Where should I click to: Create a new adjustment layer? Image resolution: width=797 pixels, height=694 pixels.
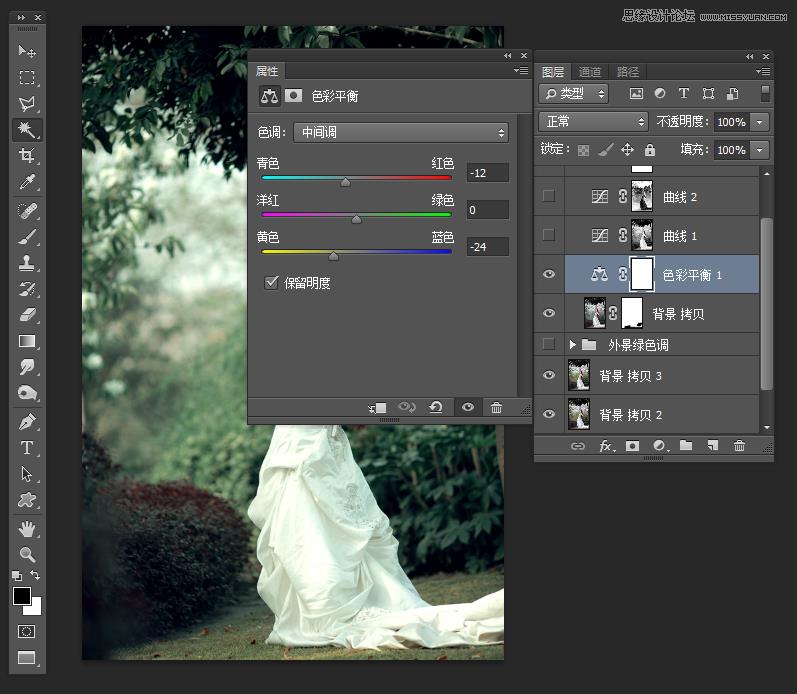[660, 446]
